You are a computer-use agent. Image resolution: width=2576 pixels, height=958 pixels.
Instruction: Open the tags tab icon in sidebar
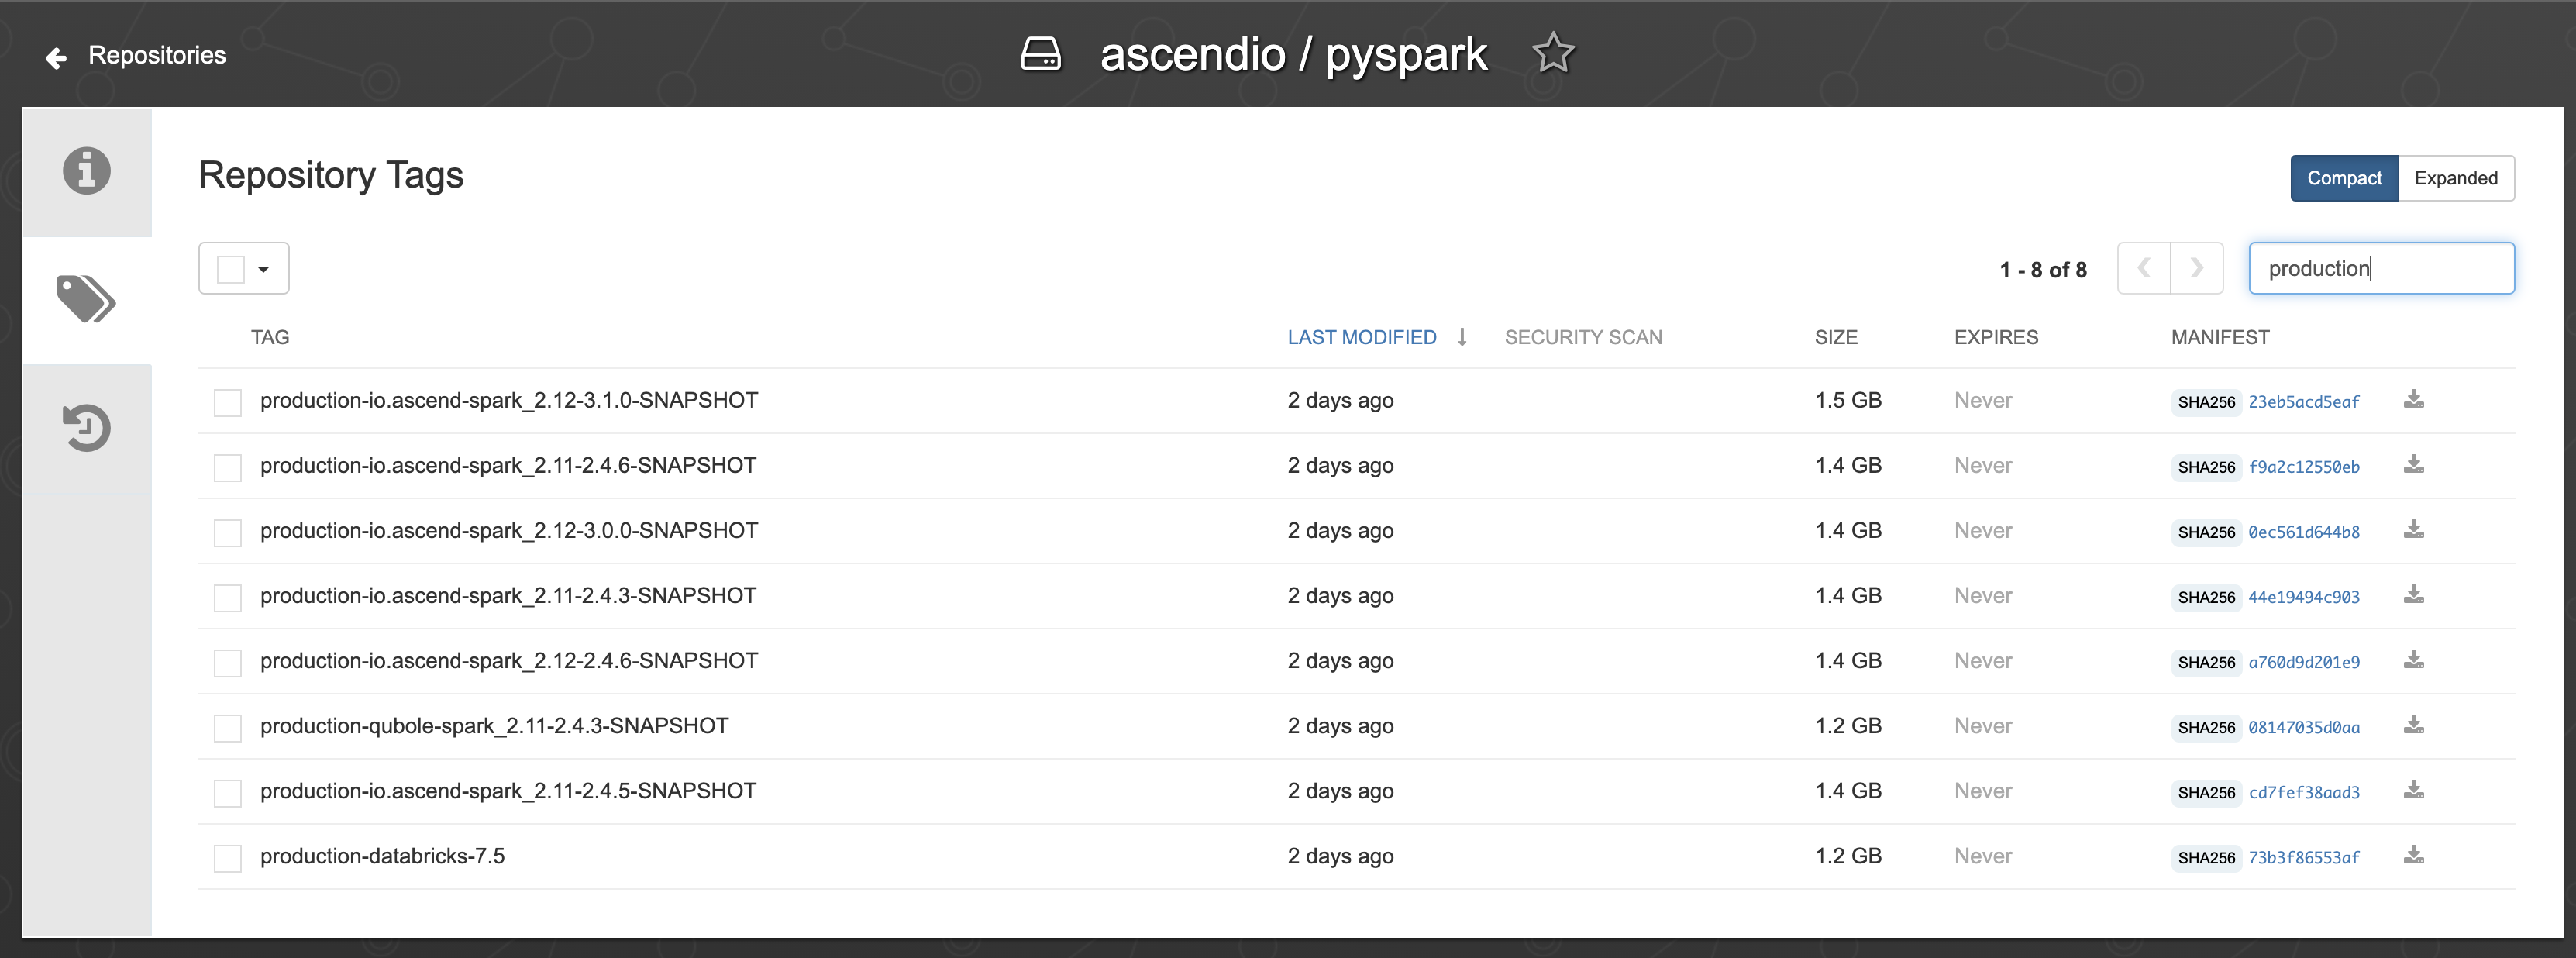[x=87, y=299]
